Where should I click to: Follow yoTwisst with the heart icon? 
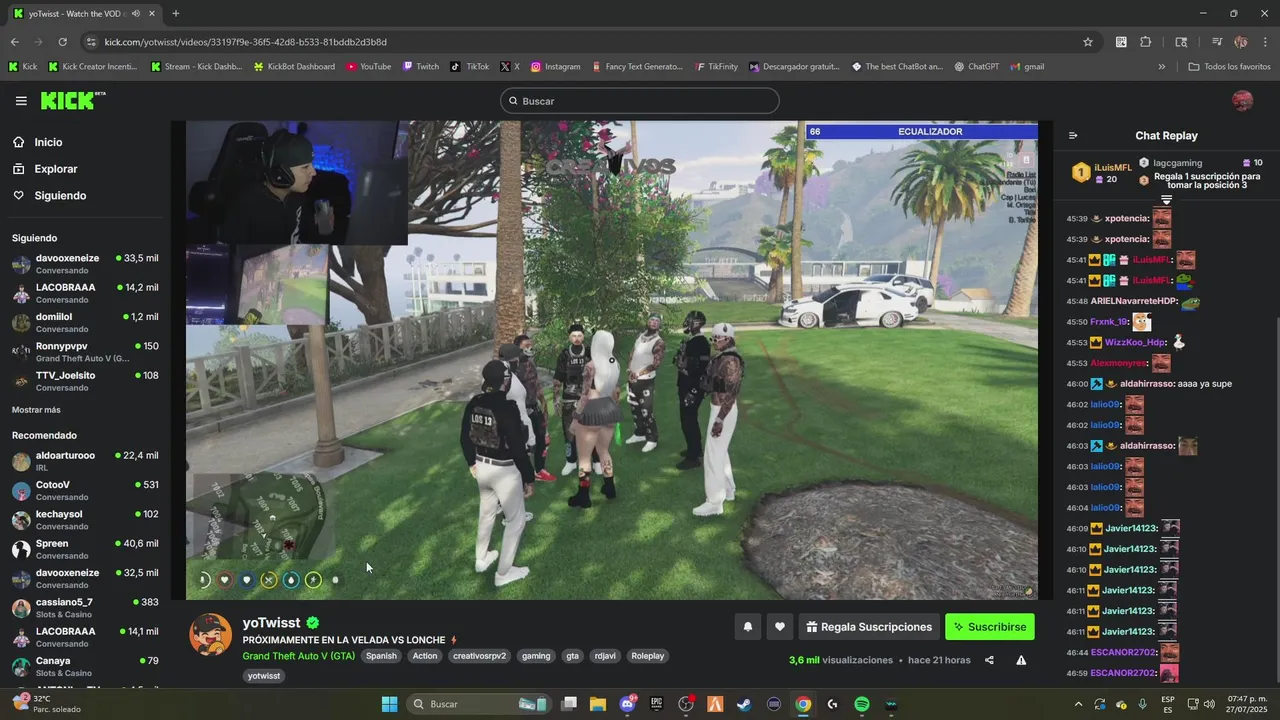point(780,627)
